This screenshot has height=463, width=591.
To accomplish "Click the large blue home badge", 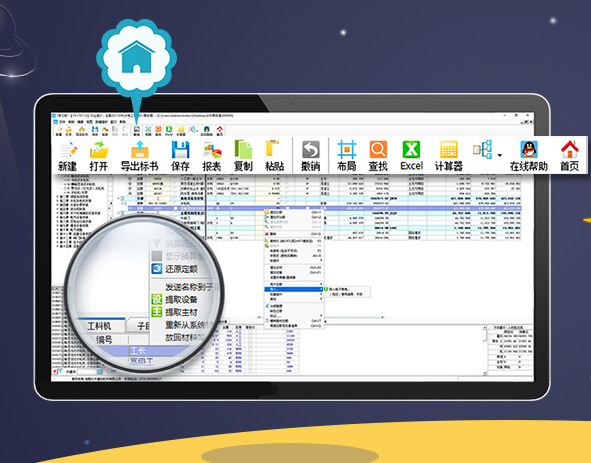I will pyautogui.click(x=136, y=56).
